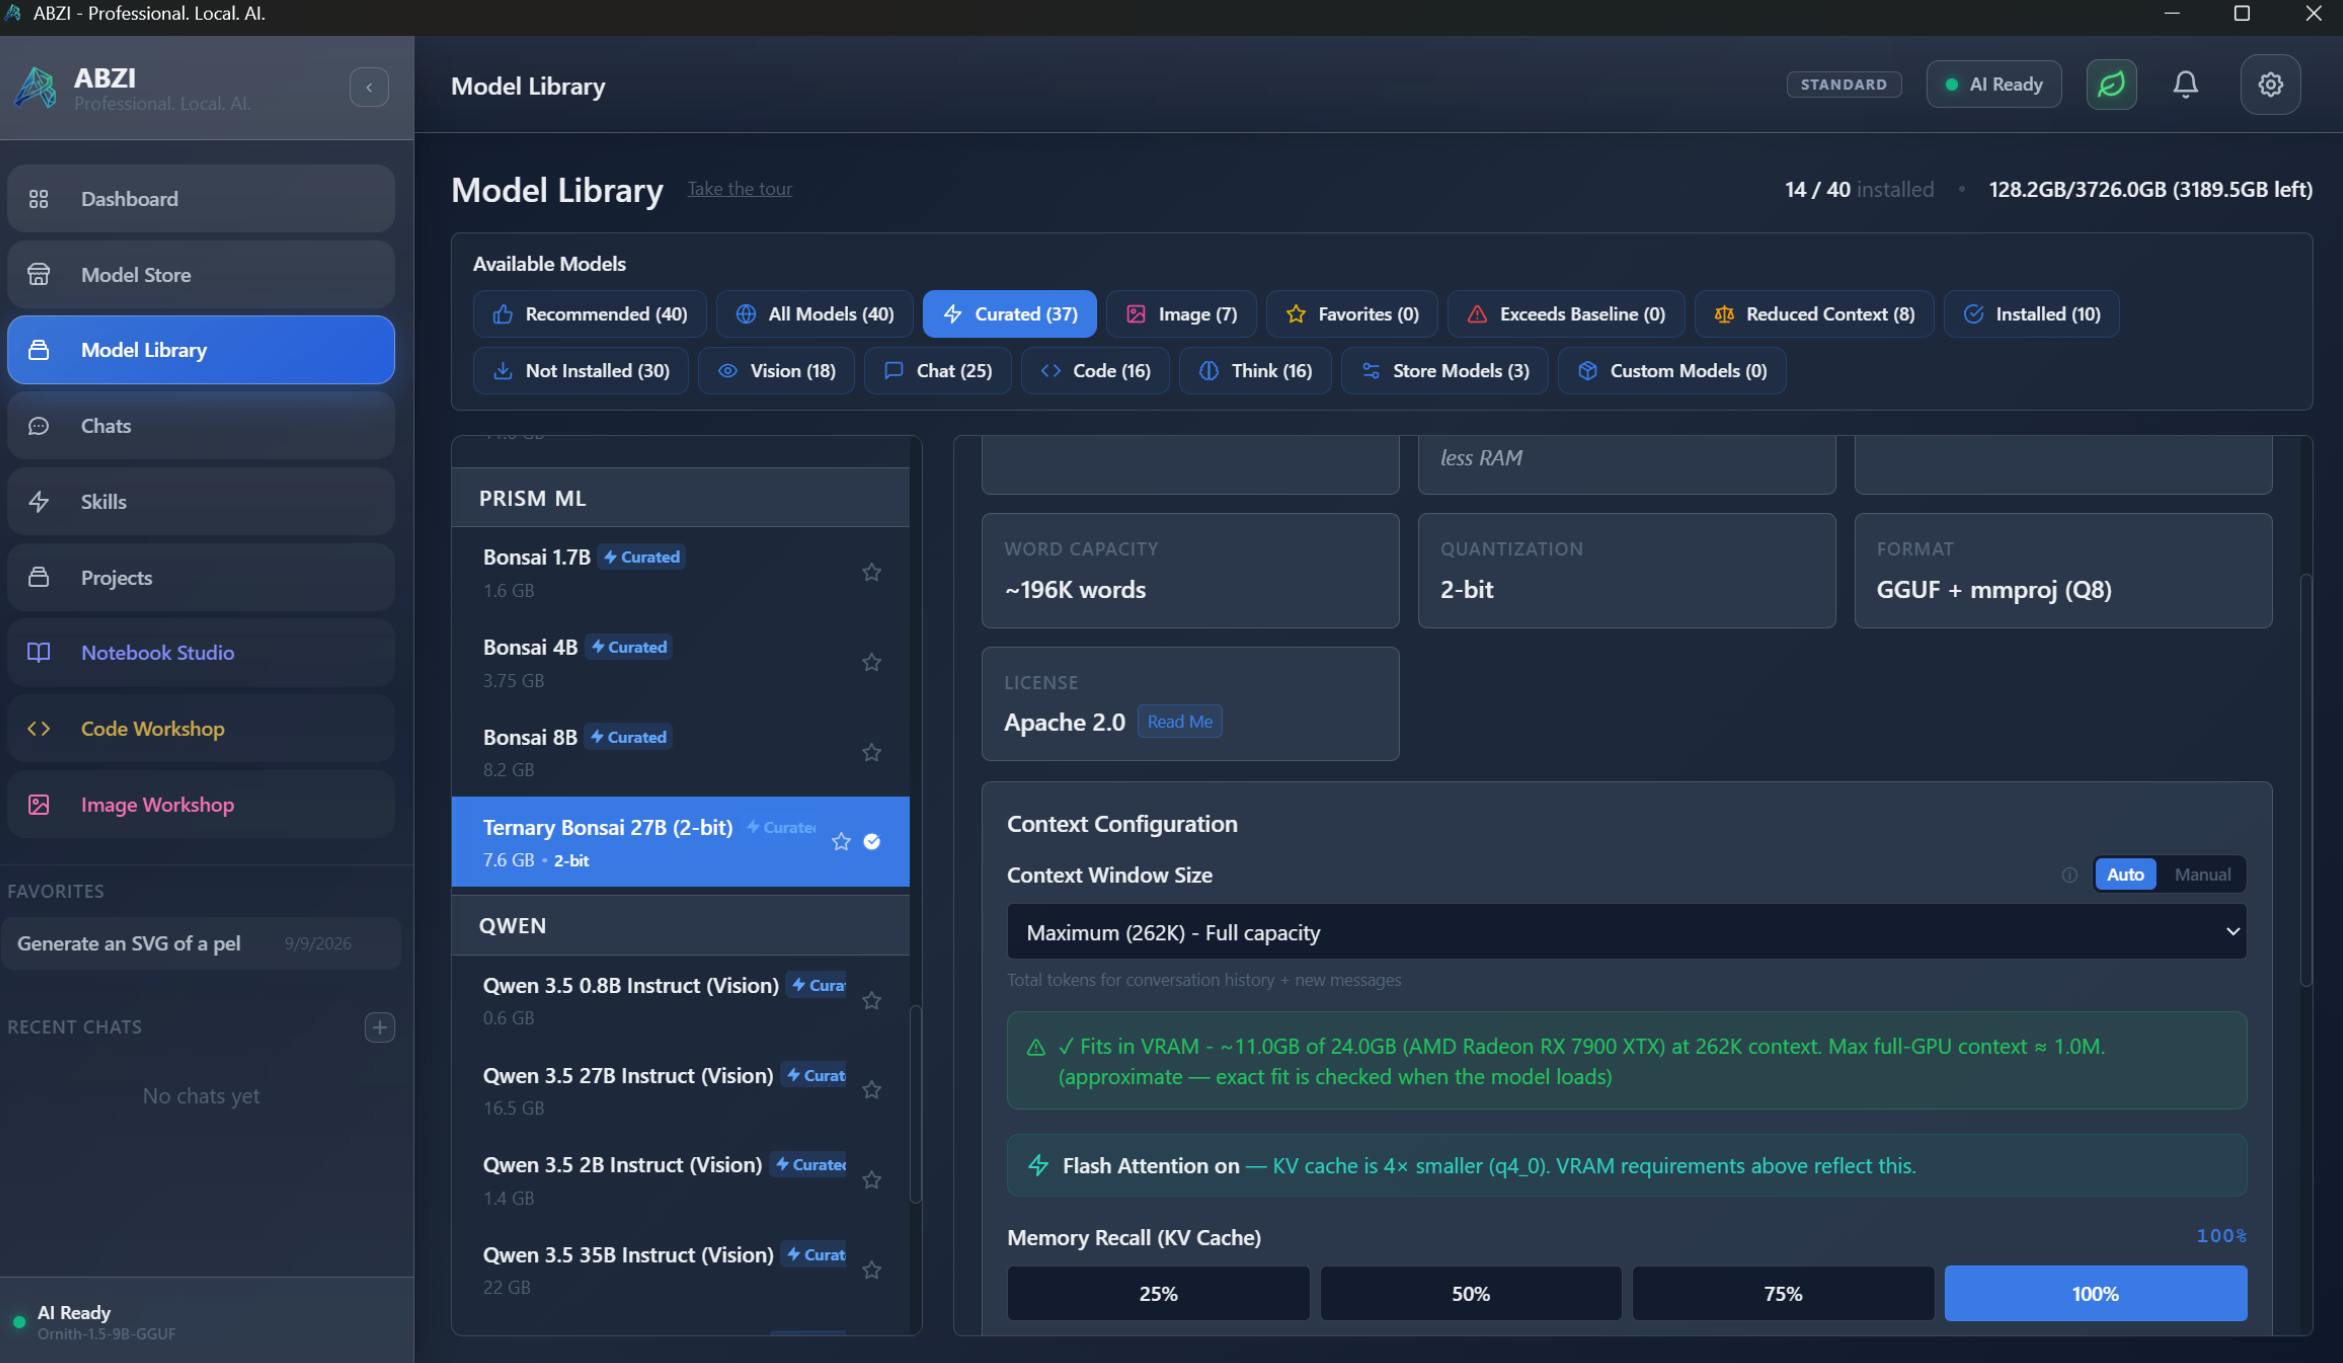Open notifications bell
Screen dimensions: 2343x1363
coord(2185,85)
